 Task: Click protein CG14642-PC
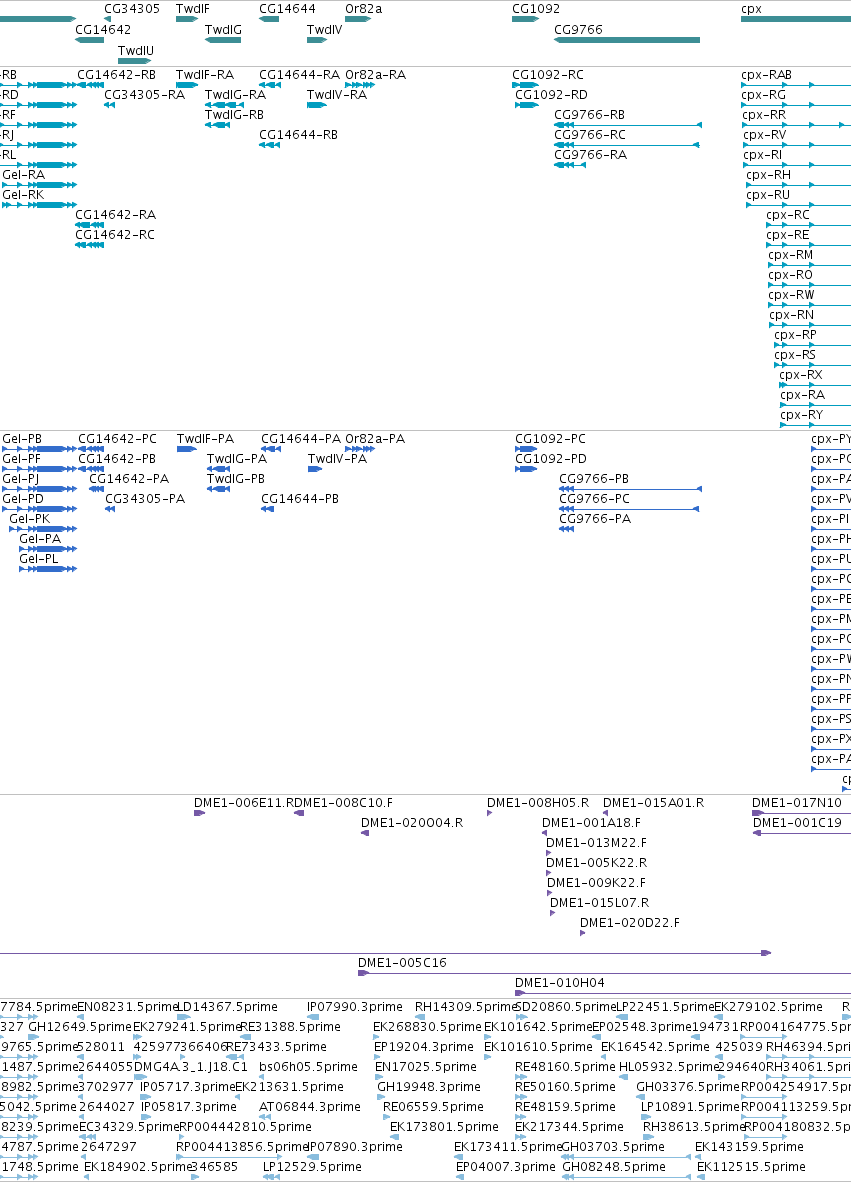pos(118,439)
